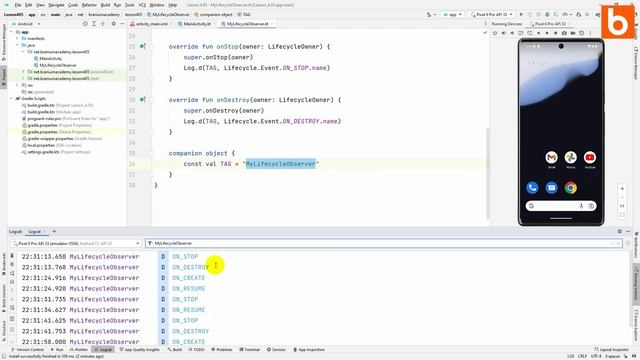Open TODO tool window
This screenshot has height=360, width=640.
pyautogui.click(x=196, y=350)
